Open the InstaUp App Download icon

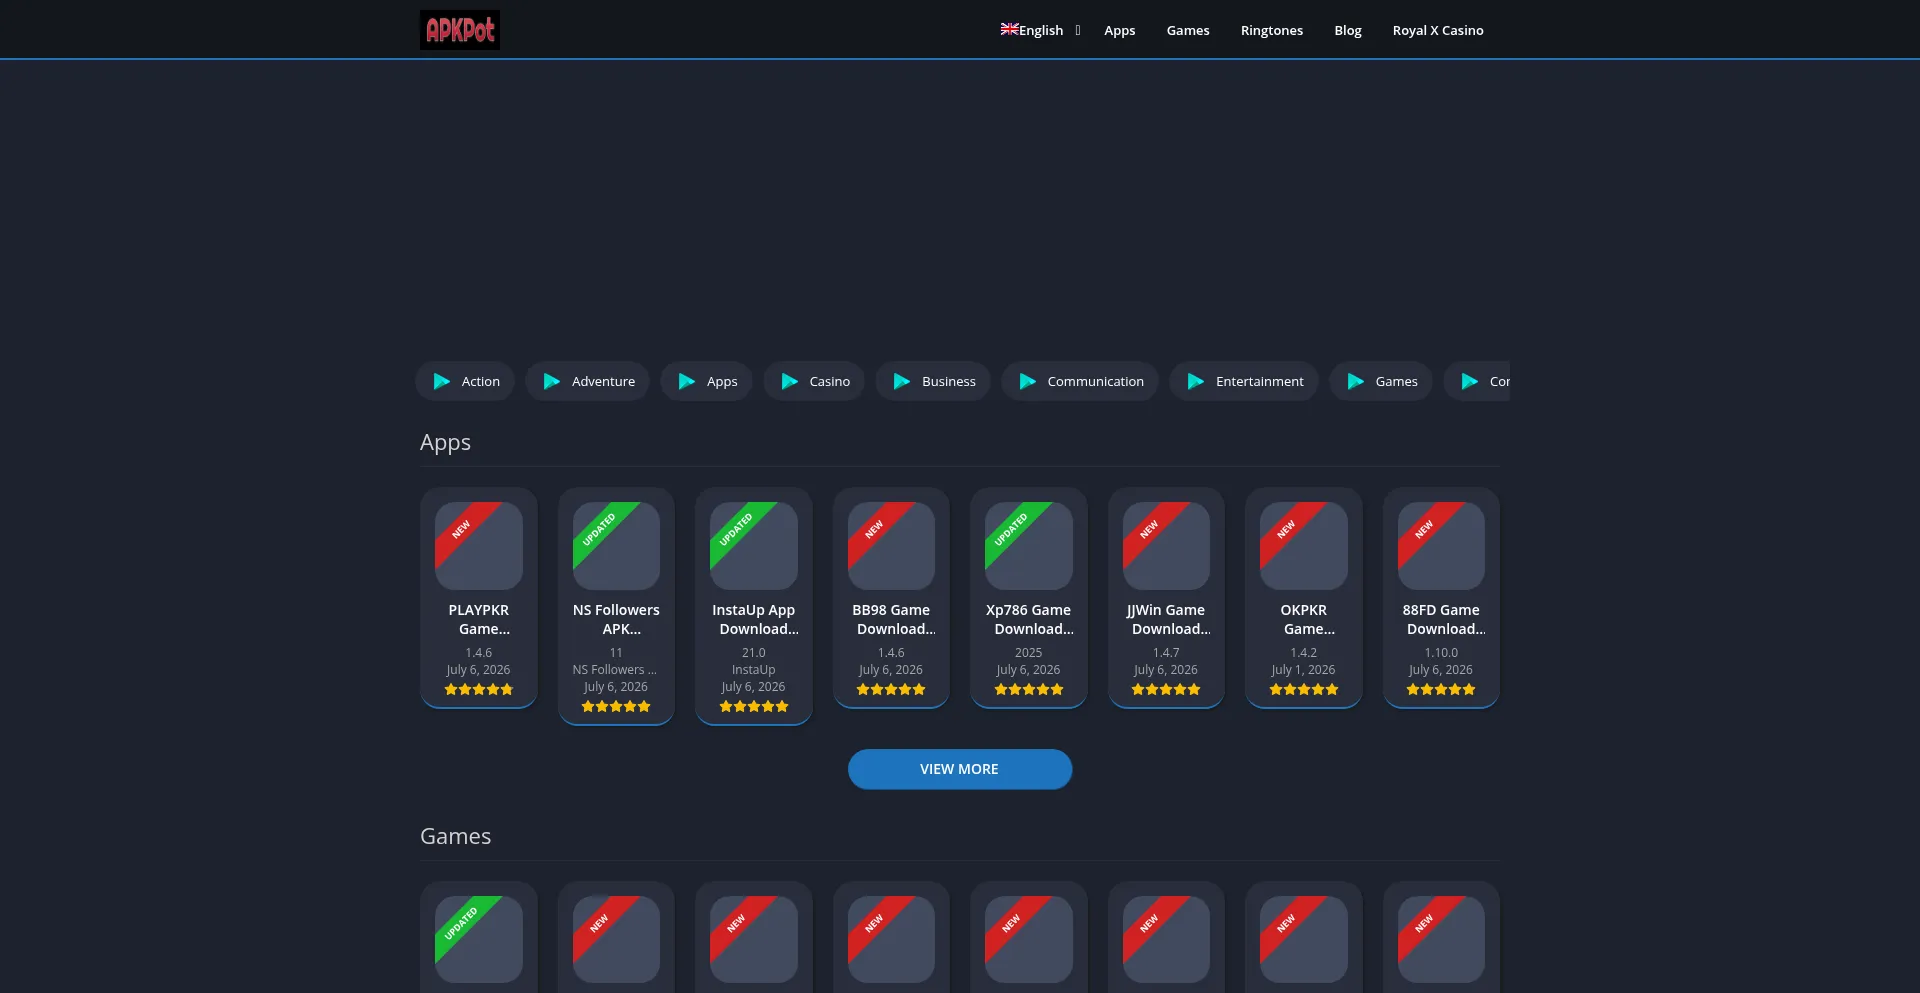pos(754,546)
